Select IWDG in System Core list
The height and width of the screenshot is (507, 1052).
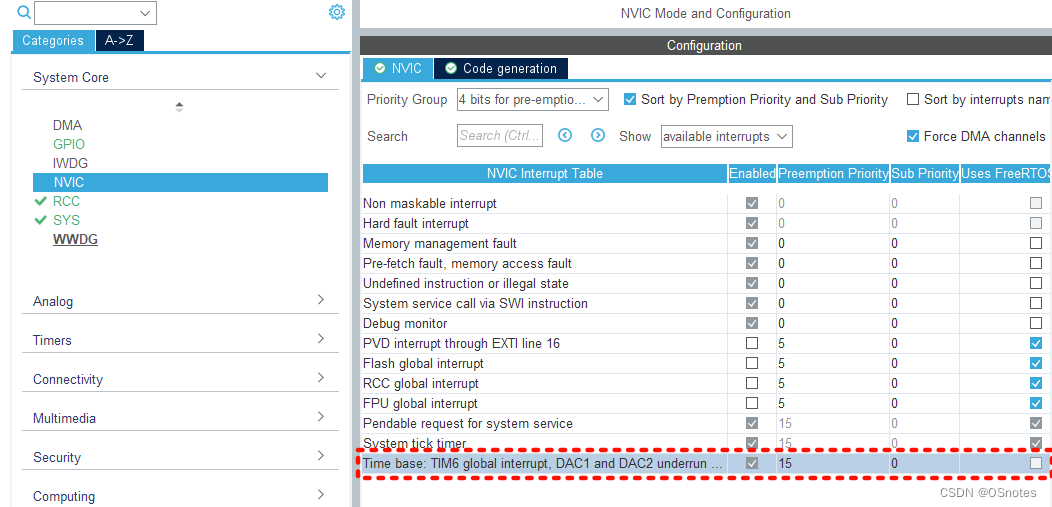point(70,163)
